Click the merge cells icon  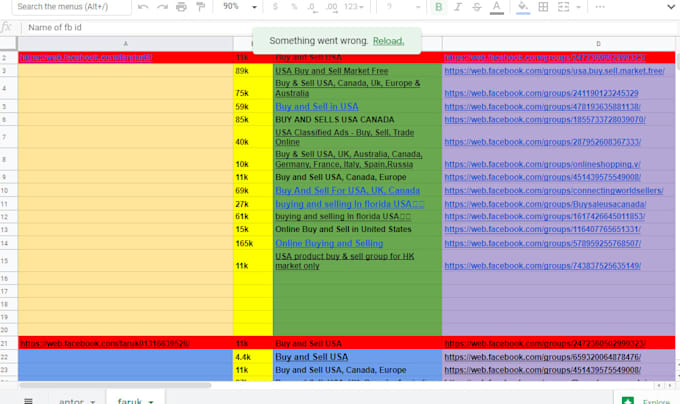pyautogui.click(x=563, y=7)
